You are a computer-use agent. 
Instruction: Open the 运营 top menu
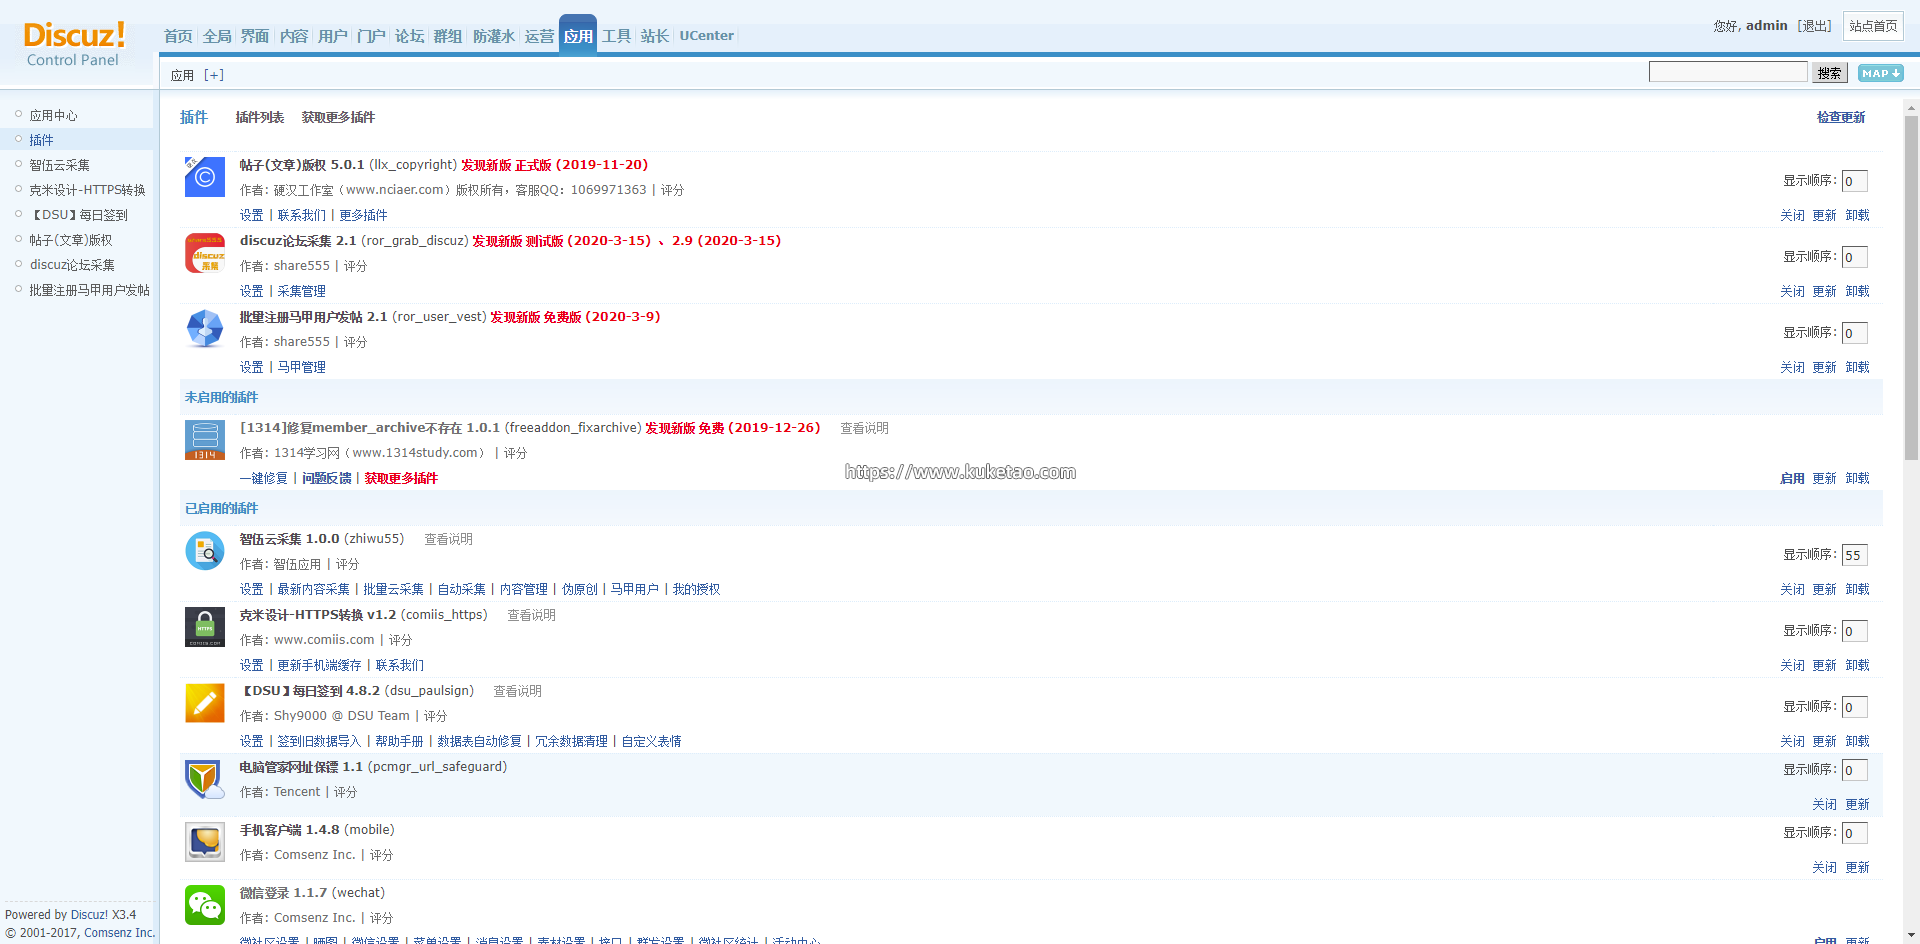point(540,36)
